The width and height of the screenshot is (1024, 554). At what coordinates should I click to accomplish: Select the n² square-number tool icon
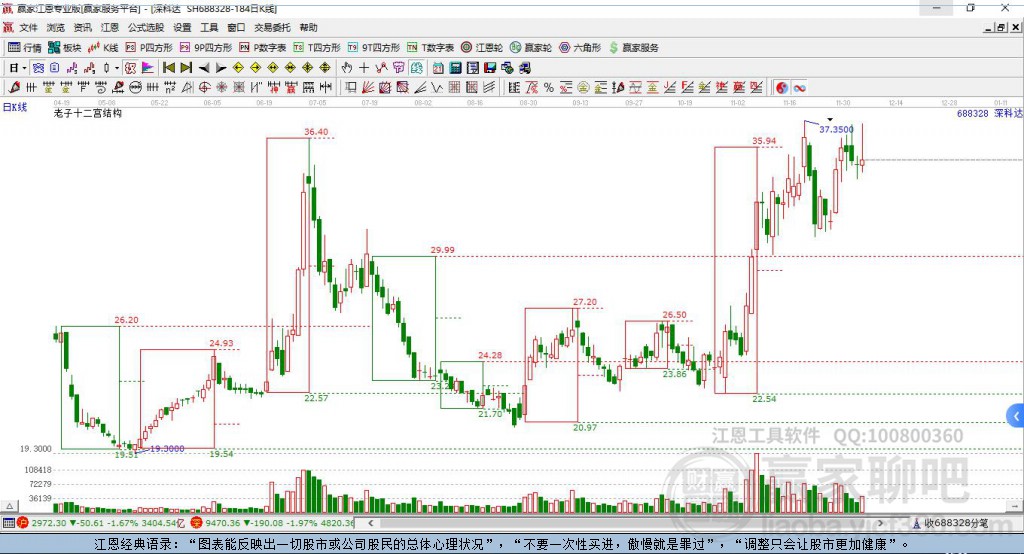(x=170, y=88)
